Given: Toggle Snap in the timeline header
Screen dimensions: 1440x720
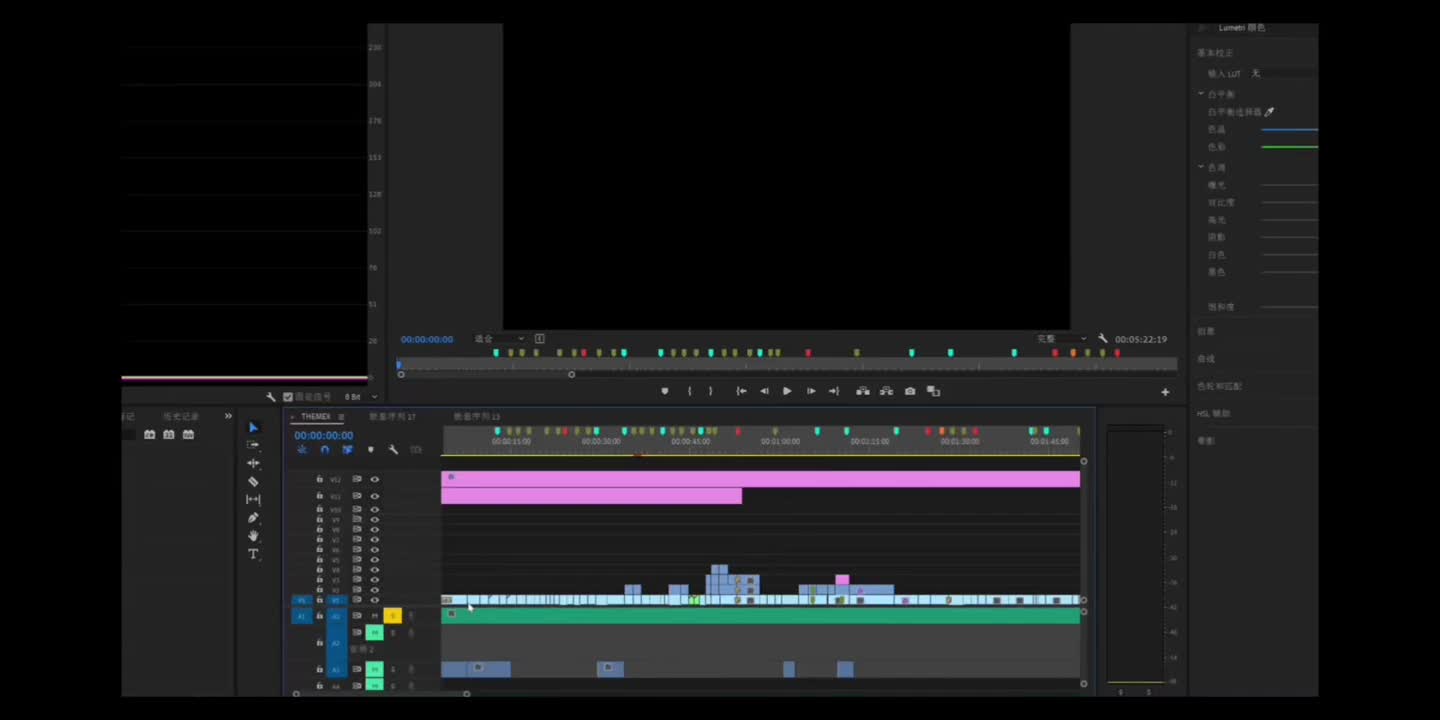Looking at the screenshot, I should (x=325, y=450).
